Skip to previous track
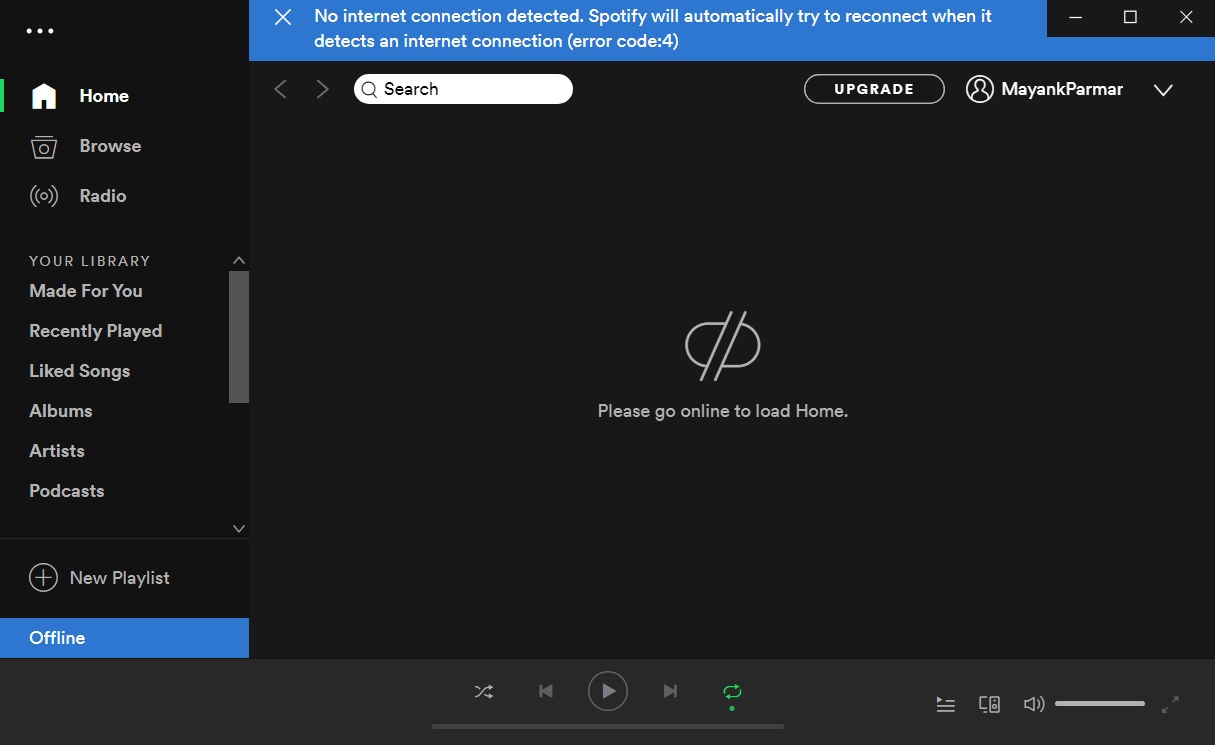The image size is (1215, 745). [x=546, y=691]
